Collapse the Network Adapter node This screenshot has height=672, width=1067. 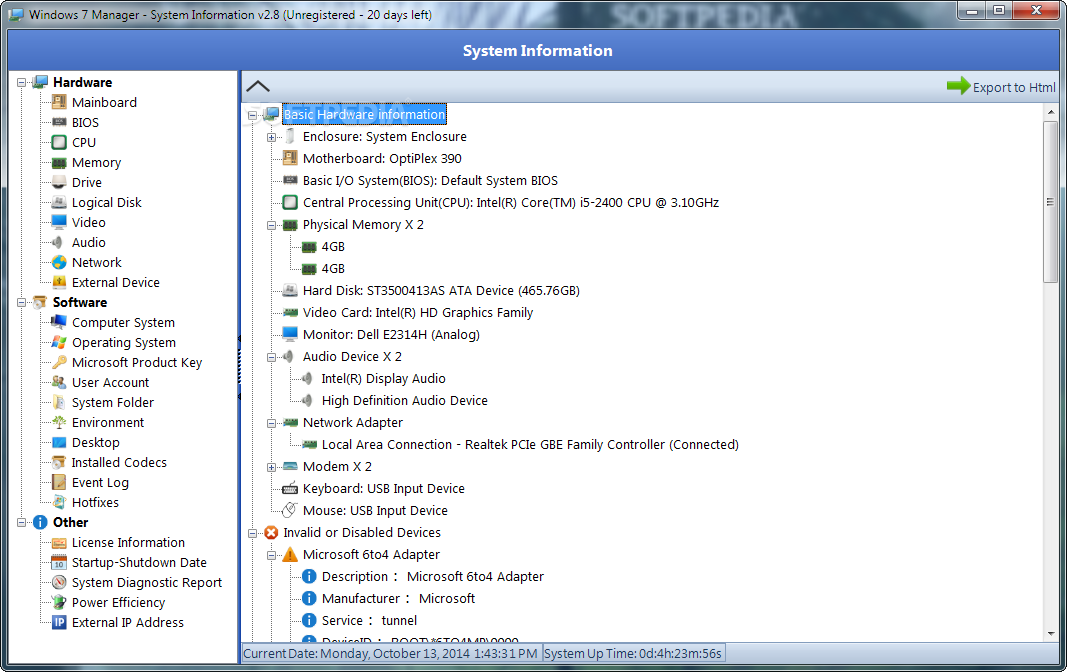pos(272,423)
